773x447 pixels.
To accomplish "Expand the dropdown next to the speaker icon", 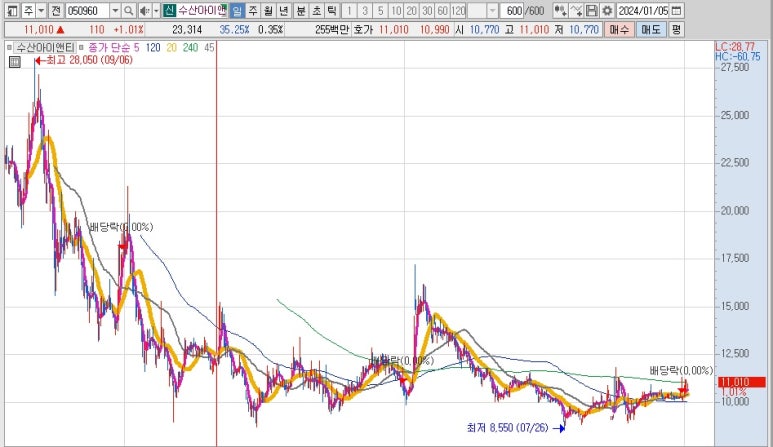I will point(156,10).
